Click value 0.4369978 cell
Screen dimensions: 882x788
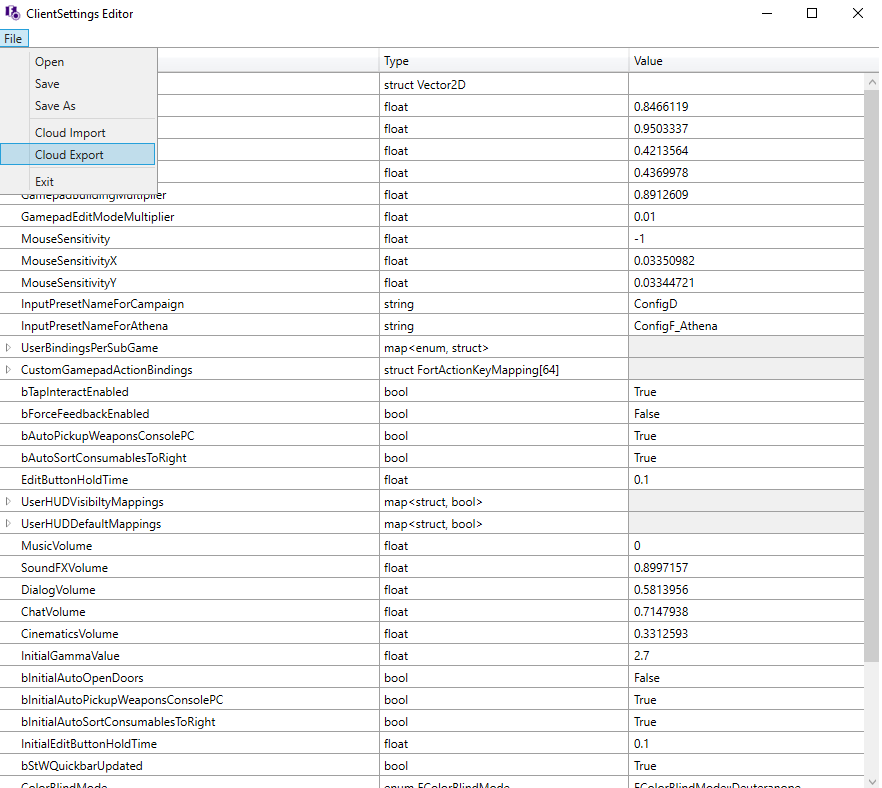(746, 172)
